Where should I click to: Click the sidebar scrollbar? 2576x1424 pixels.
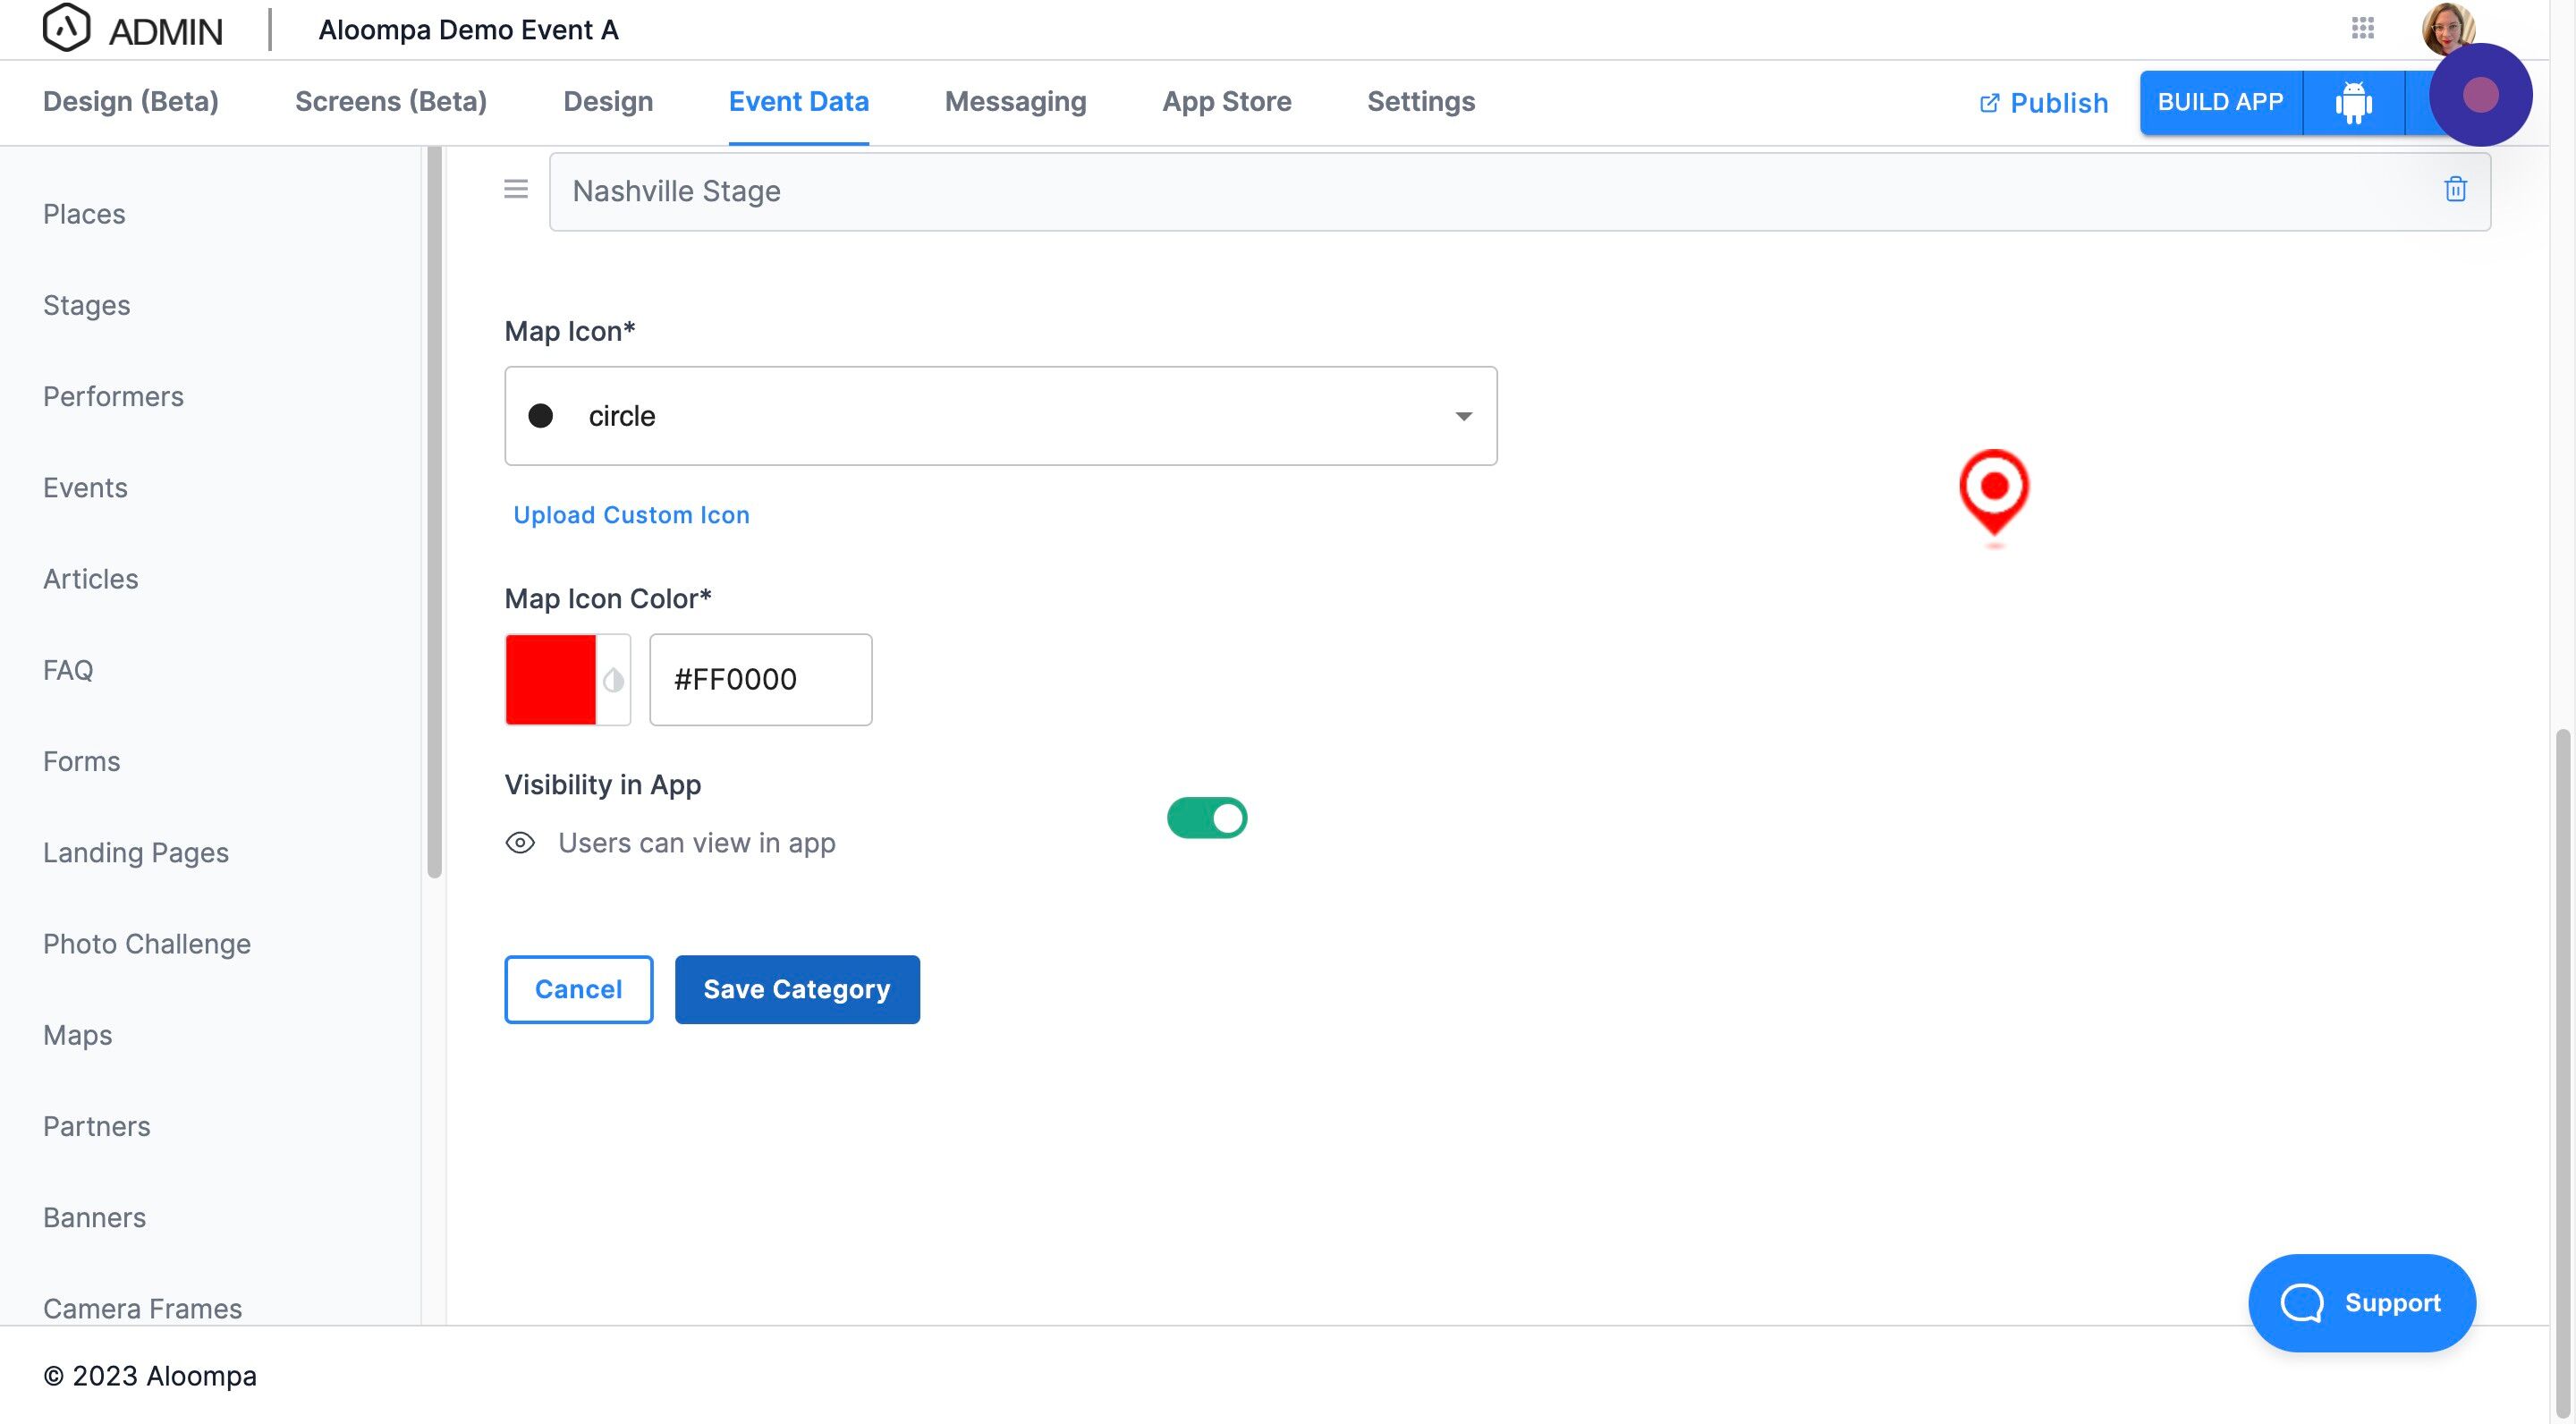[x=434, y=512]
